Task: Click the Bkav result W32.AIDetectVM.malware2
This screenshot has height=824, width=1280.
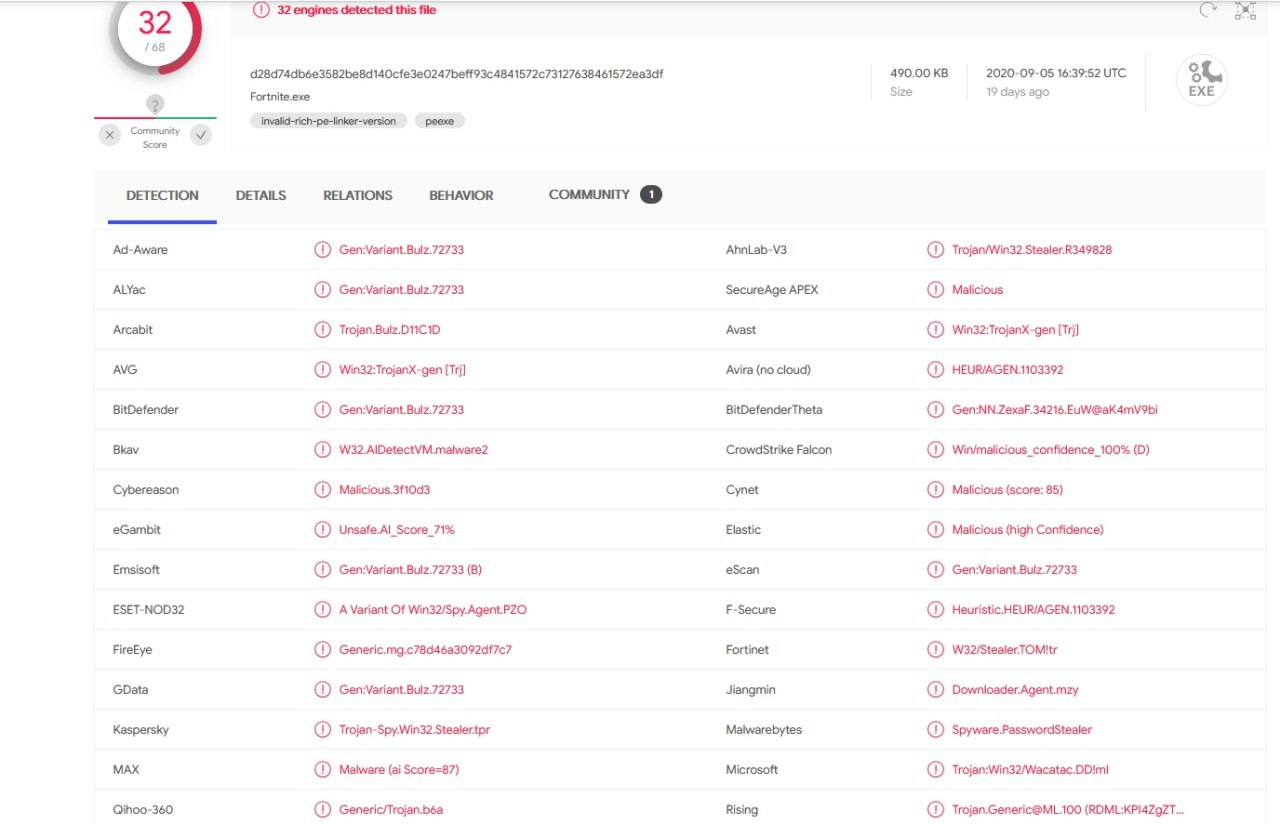Action: pyautogui.click(x=414, y=450)
